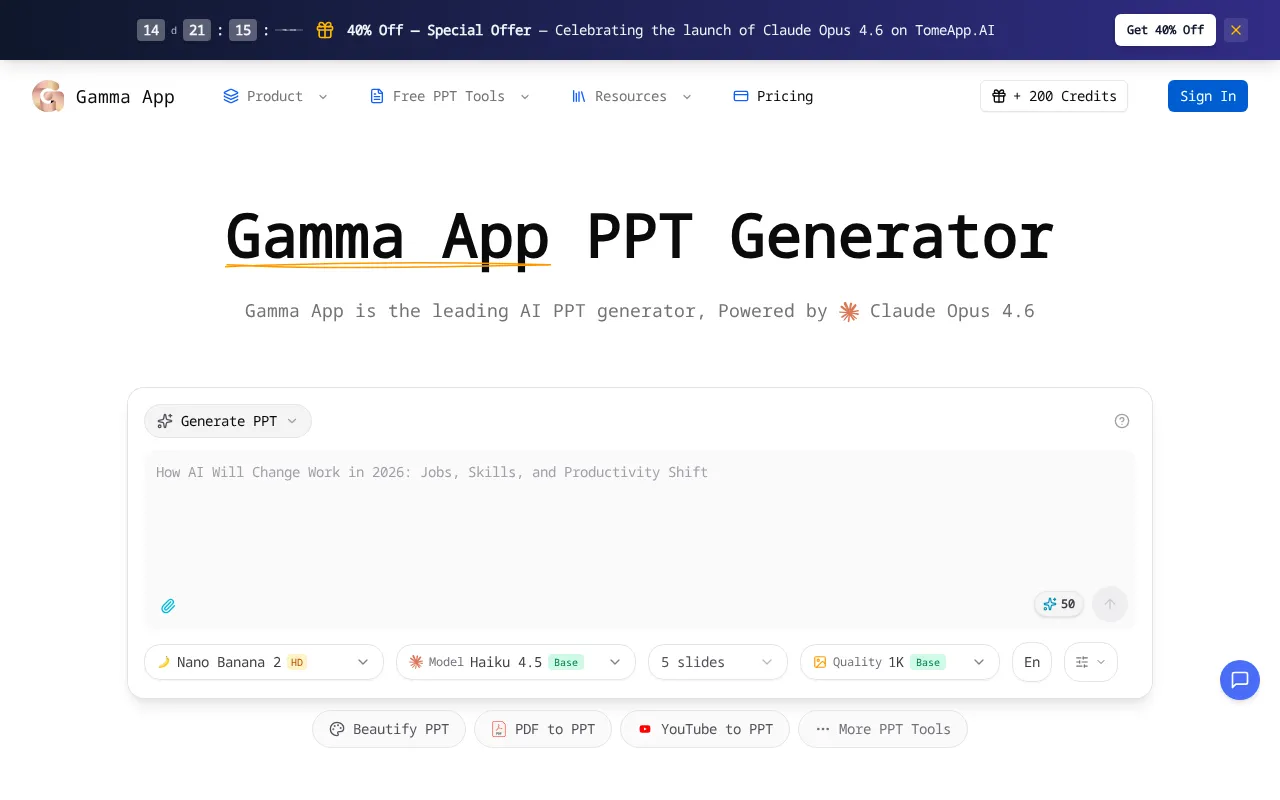Click the PDF file icon on PDF to PPT
The height and width of the screenshot is (800, 1280).
click(x=499, y=729)
